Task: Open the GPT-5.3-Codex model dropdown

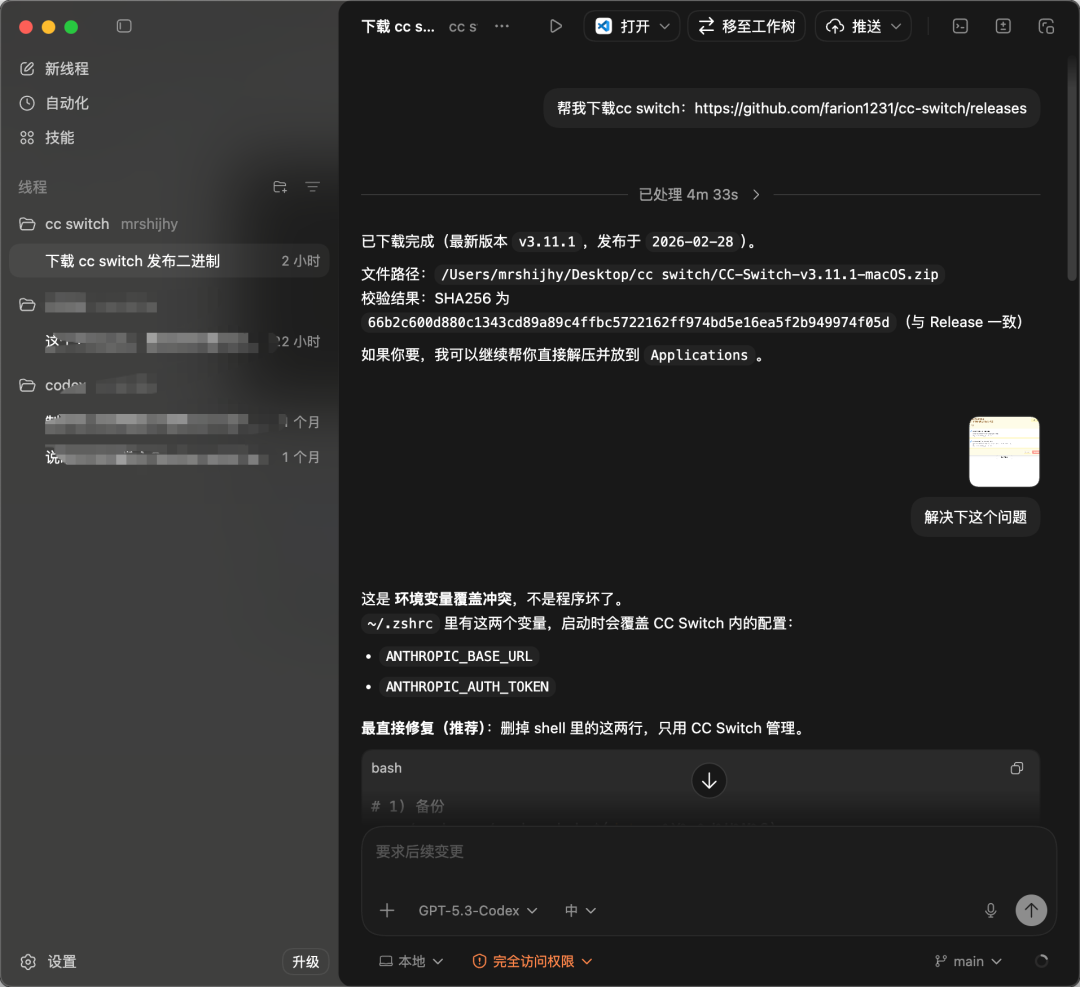Action: 478,910
